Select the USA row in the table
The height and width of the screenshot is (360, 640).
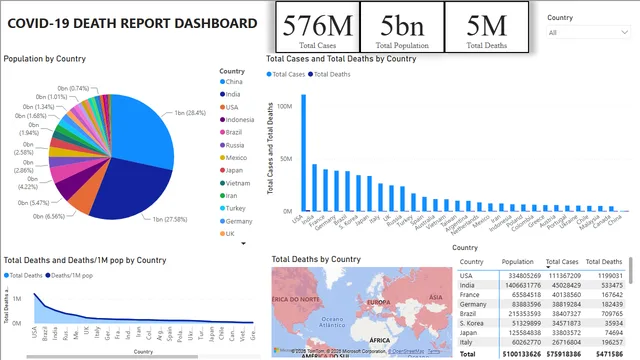(542, 276)
